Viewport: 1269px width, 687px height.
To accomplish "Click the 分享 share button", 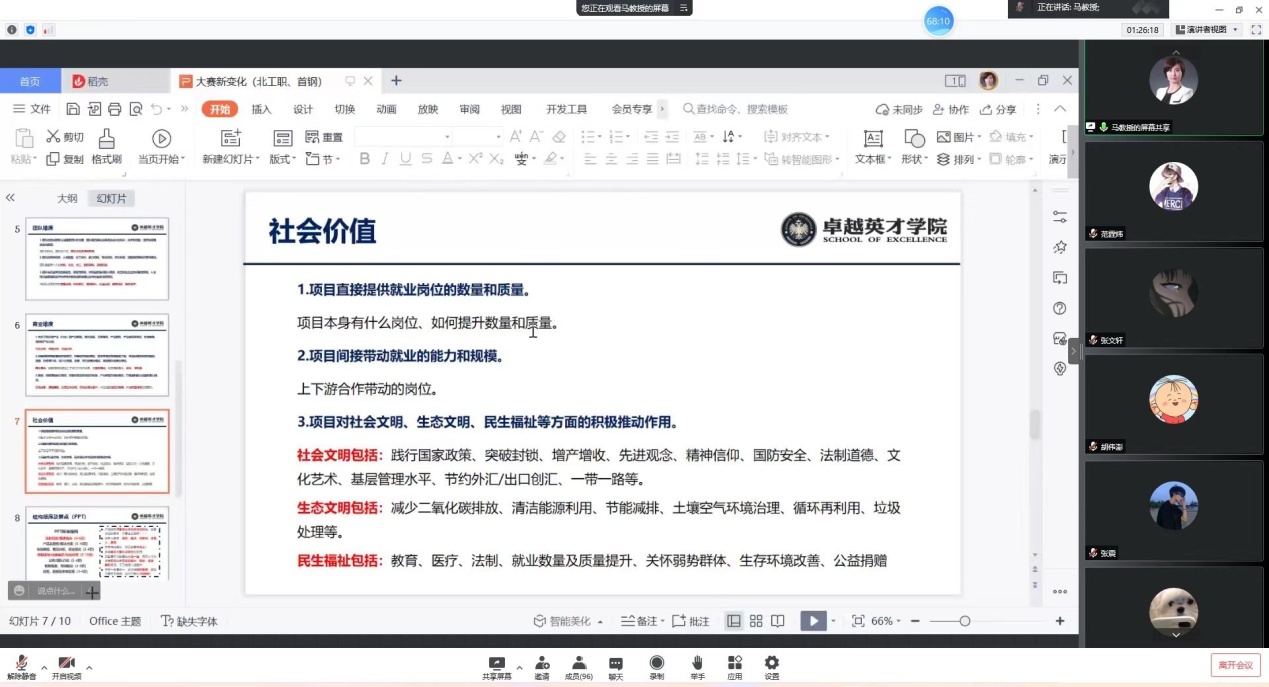I will tap(998, 109).
